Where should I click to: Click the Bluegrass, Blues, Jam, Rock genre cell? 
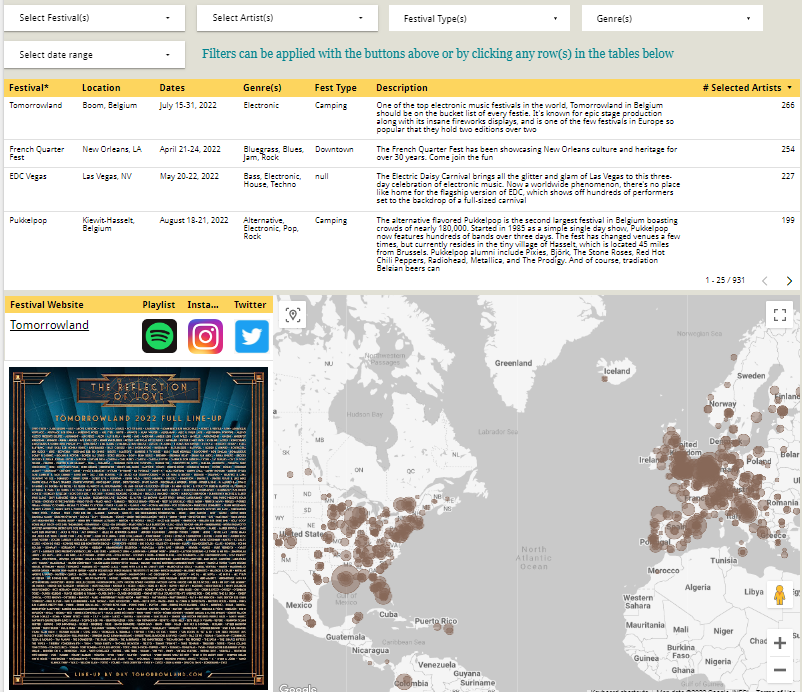point(274,153)
